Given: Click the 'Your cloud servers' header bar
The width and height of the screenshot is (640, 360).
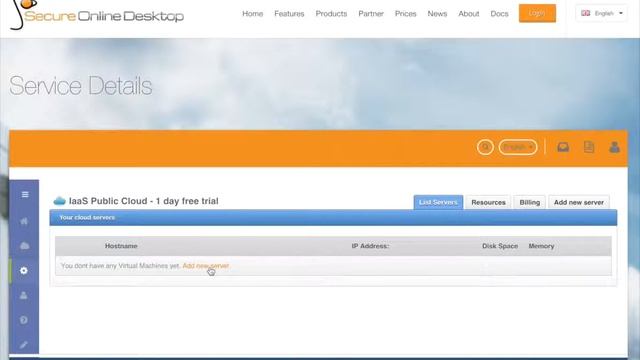Looking at the screenshot, I should [x=333, y=218].
